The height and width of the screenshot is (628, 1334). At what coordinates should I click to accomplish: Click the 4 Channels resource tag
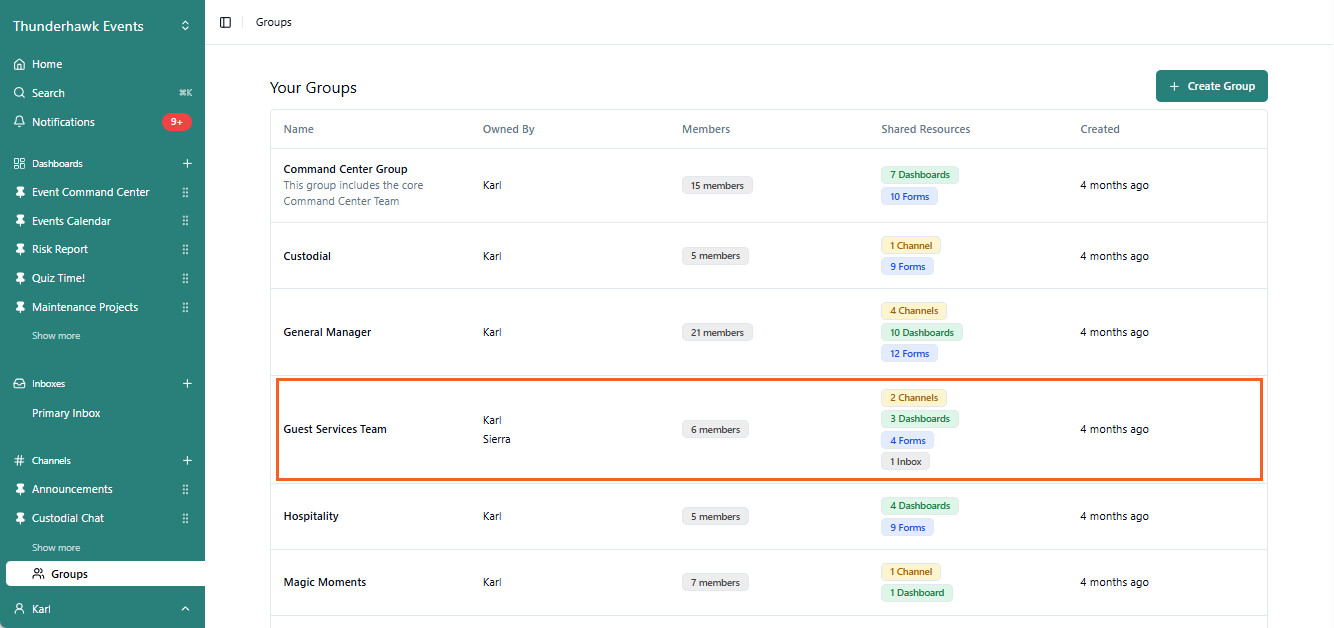(x=913, y=311)
